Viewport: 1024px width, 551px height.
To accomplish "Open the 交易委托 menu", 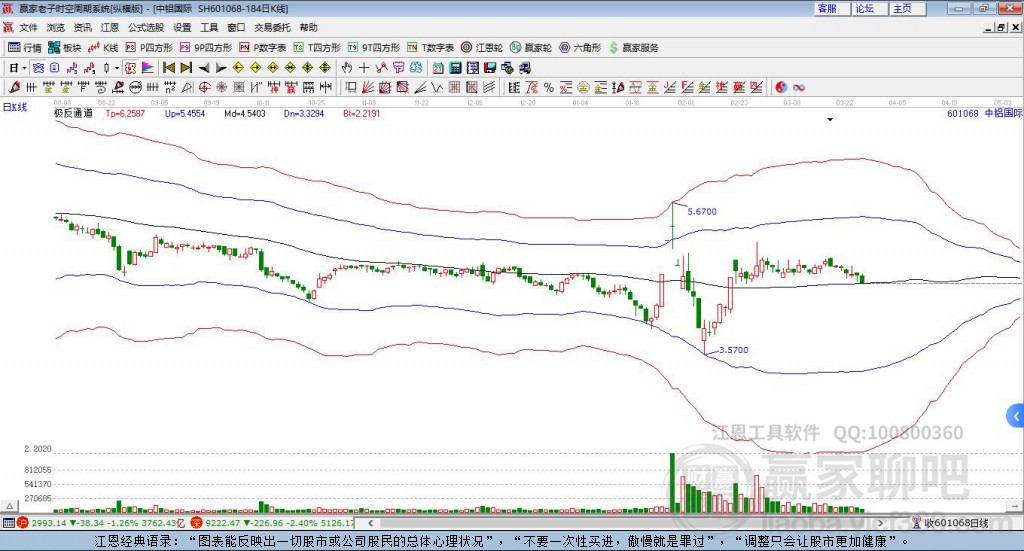I will tap(272, 27).
